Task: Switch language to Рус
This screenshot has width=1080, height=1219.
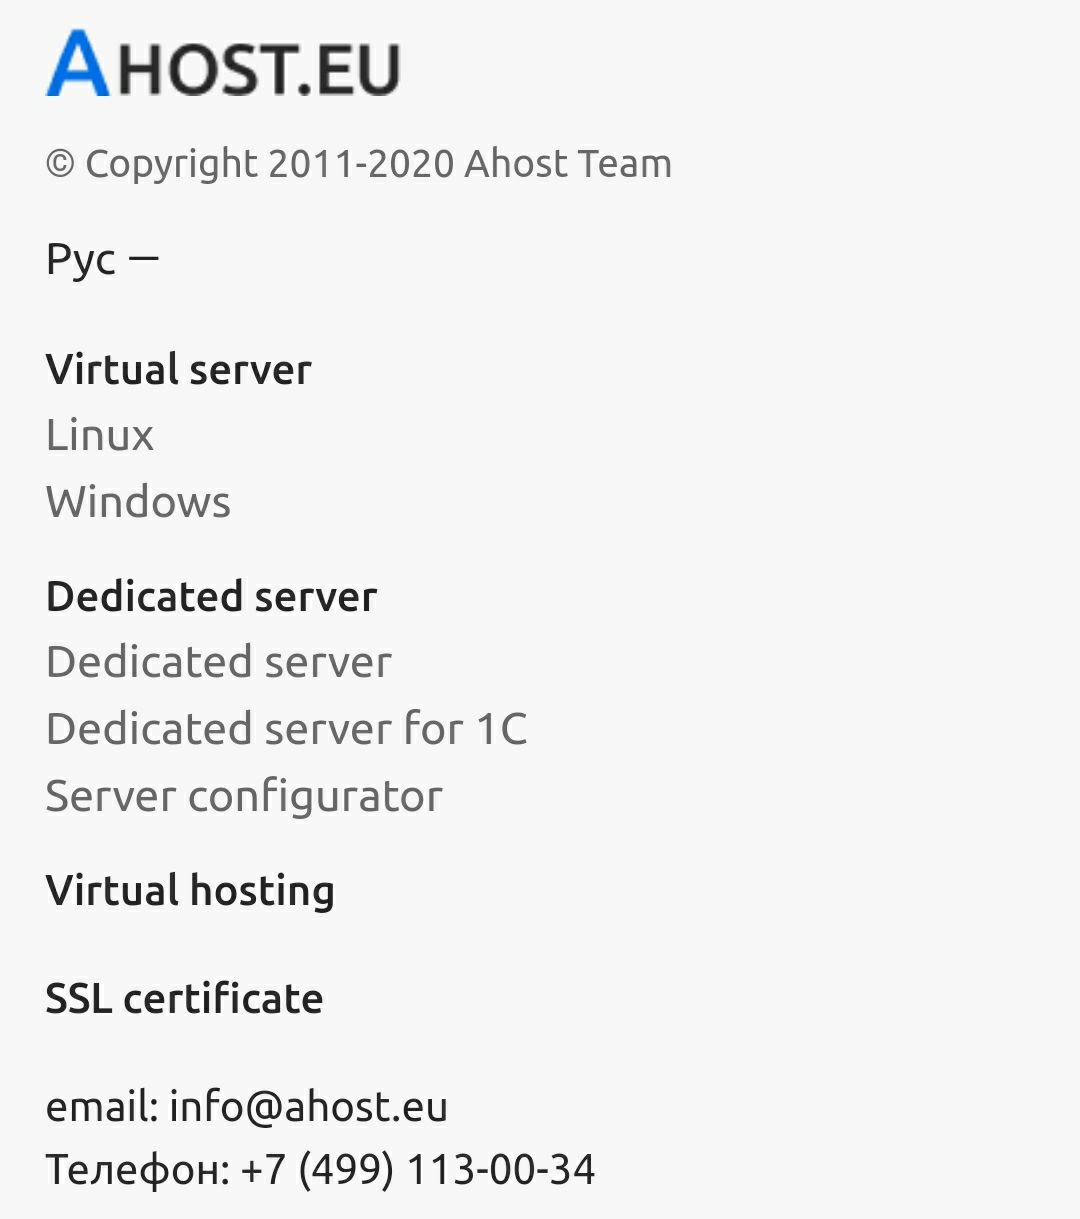Action: tap(81, 260)
